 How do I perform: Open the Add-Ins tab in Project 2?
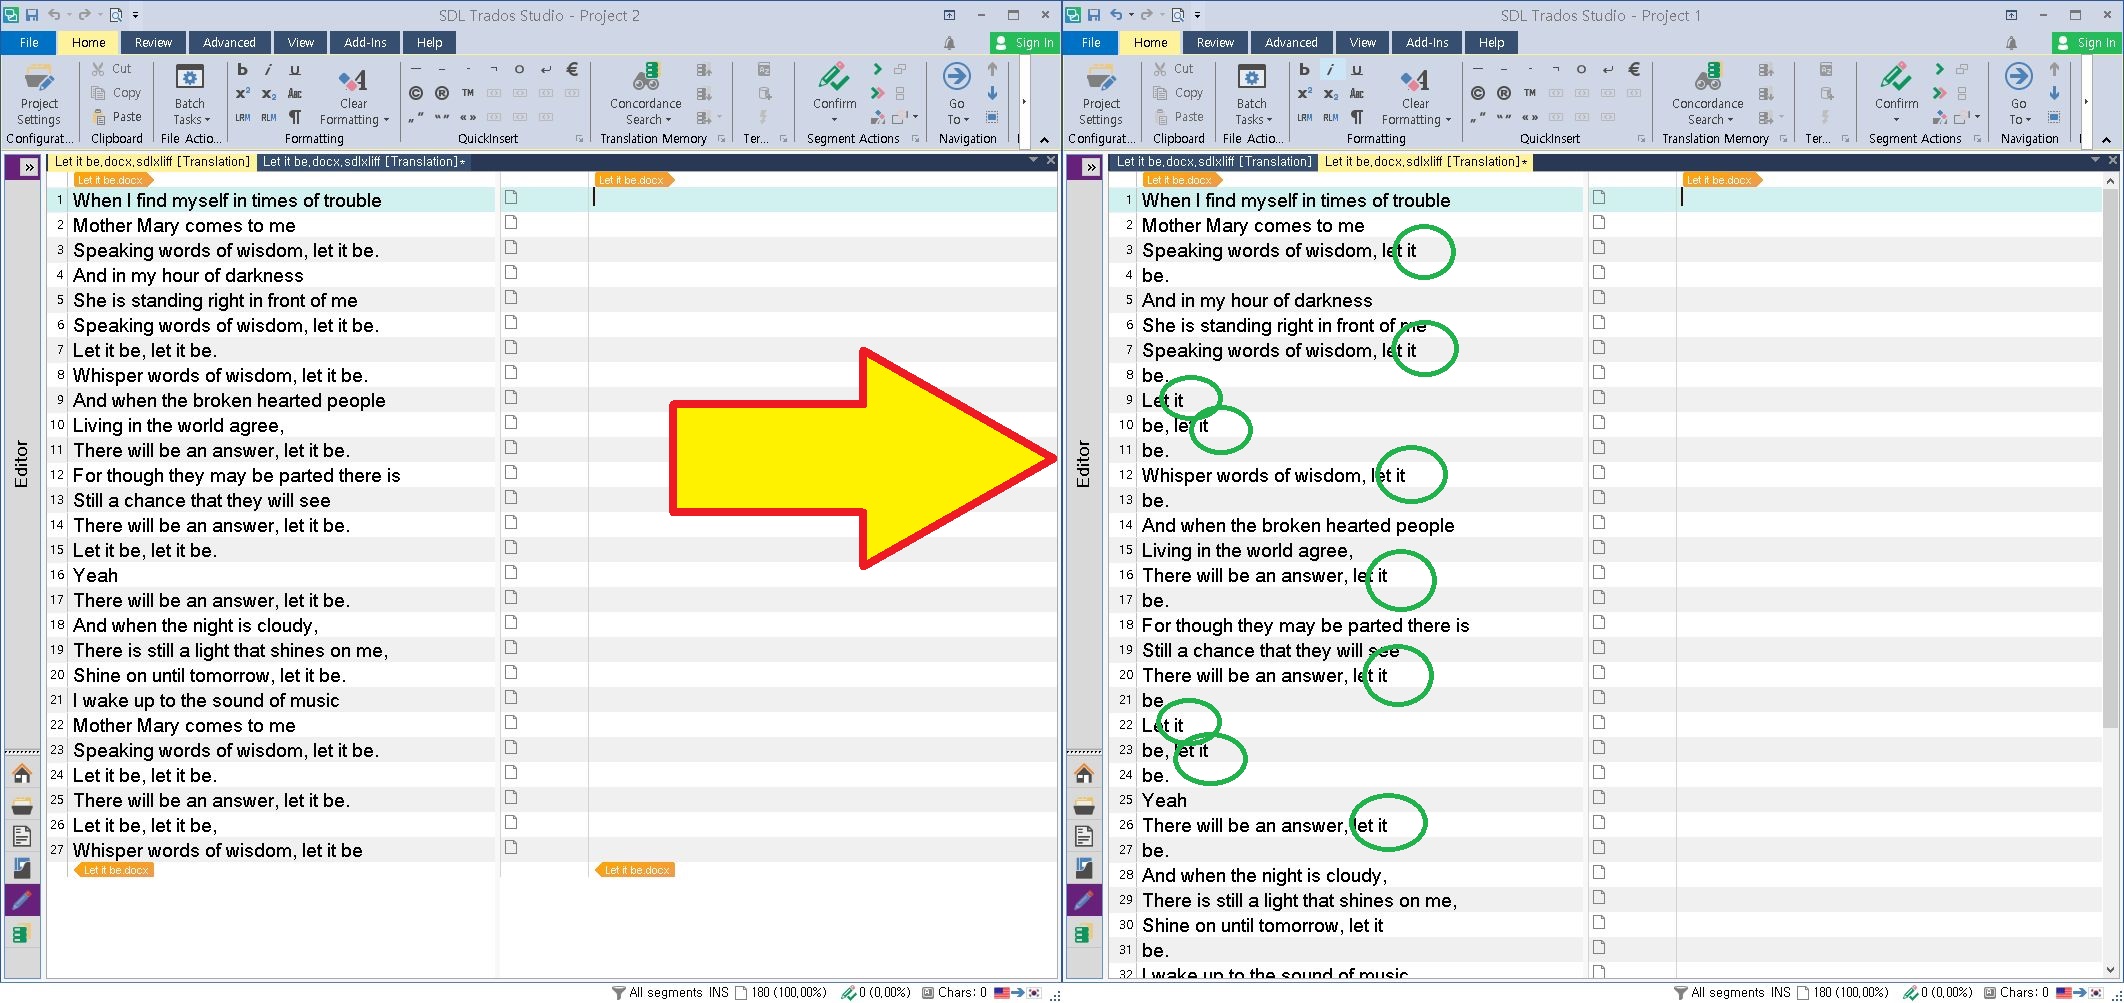(365, 43)
